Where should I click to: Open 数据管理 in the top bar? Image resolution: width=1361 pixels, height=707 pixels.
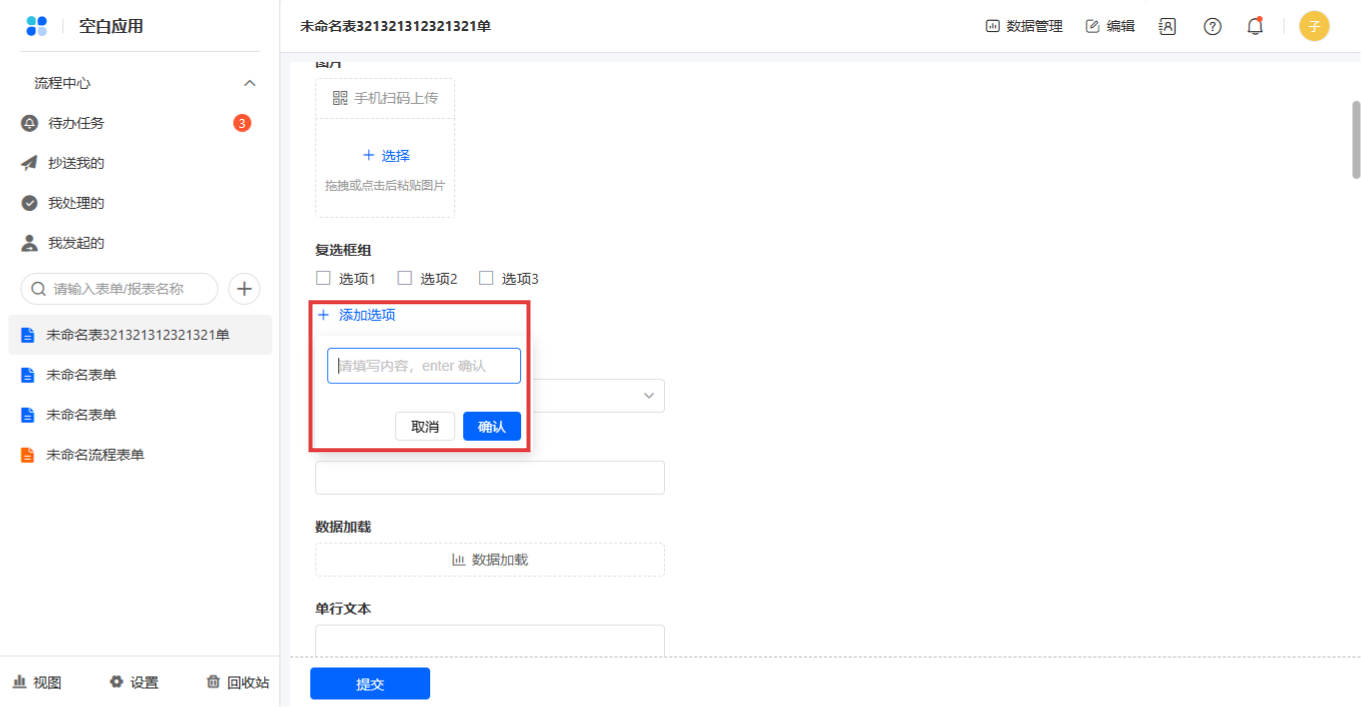click(1024, 27)
